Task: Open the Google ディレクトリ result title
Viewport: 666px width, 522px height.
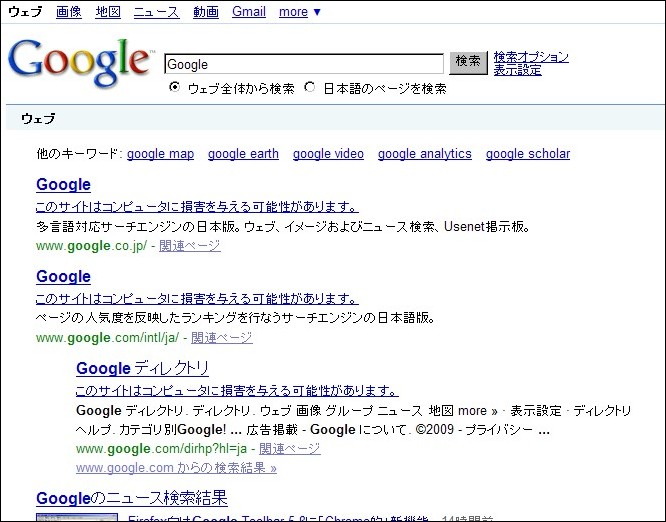Action: [142, 368]
